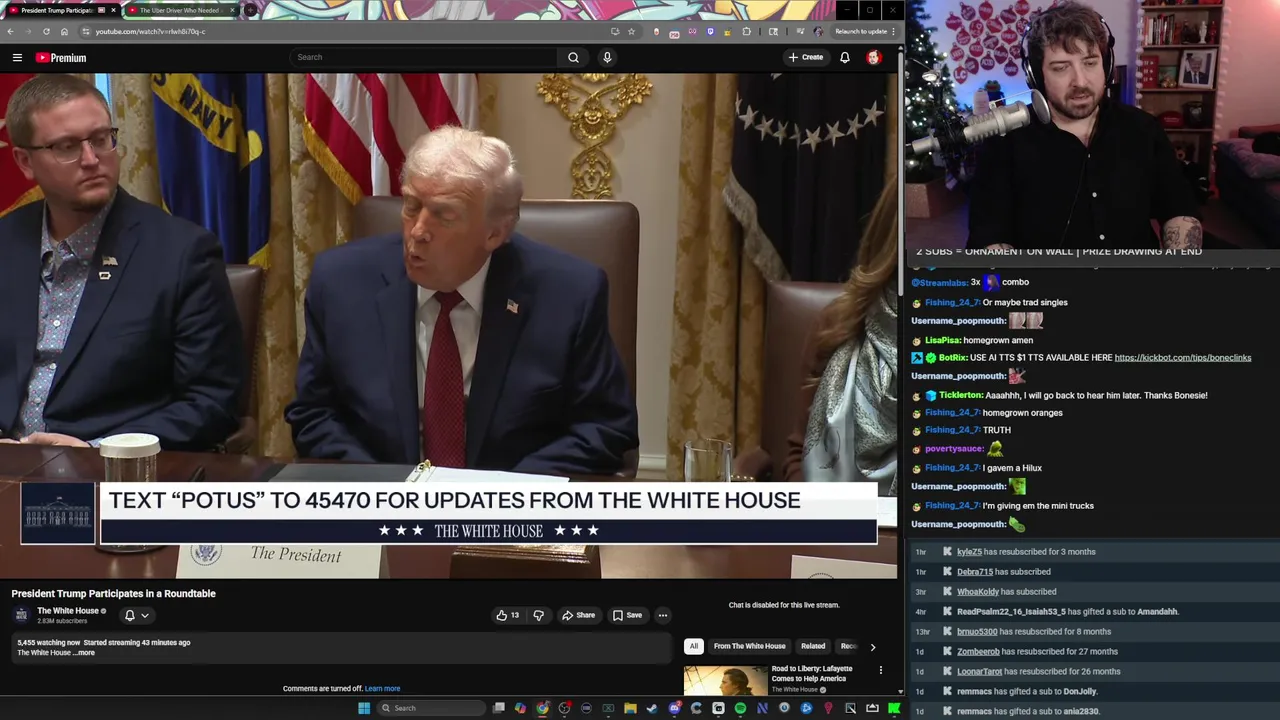Click the browser address bar URL

click(x=150, y=31)
